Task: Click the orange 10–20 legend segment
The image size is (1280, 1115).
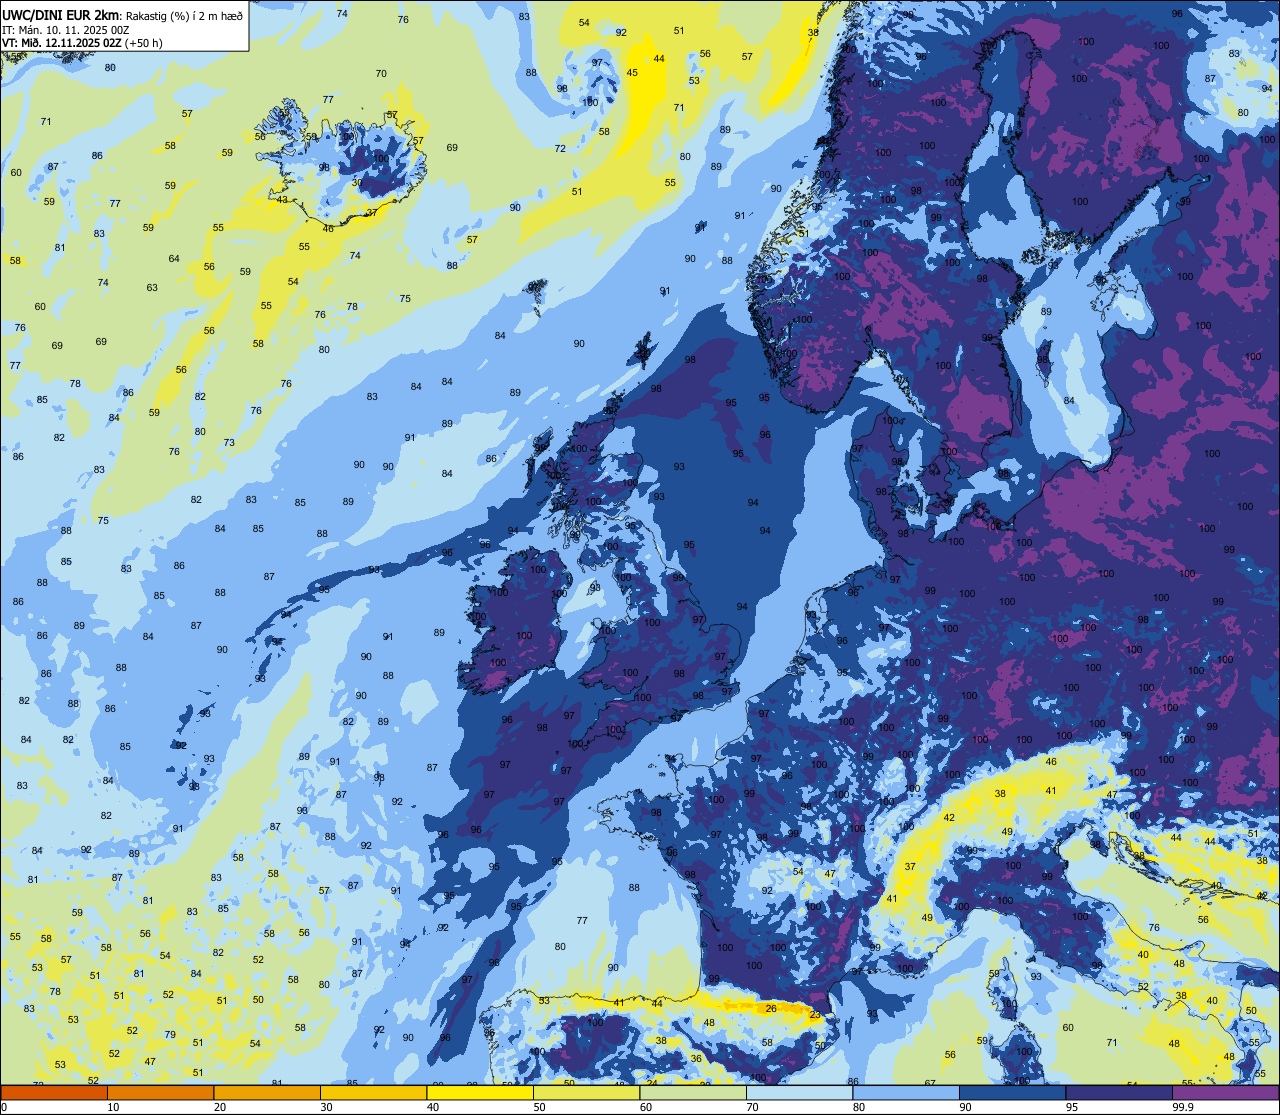Action: pos(160,1092)
